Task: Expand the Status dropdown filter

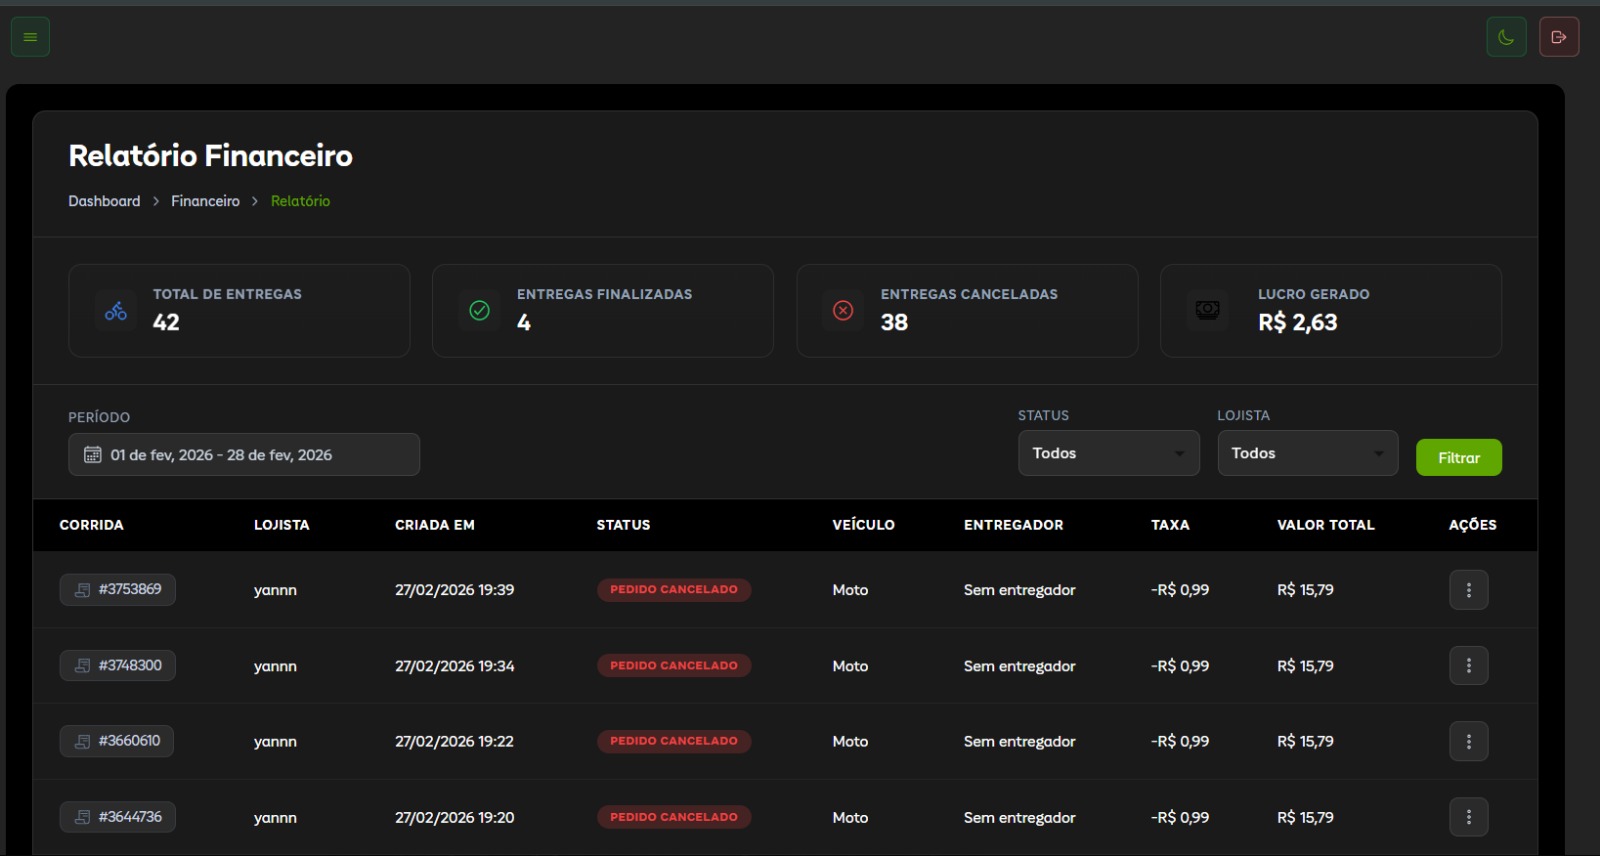Action: [x=1108, y=454]
